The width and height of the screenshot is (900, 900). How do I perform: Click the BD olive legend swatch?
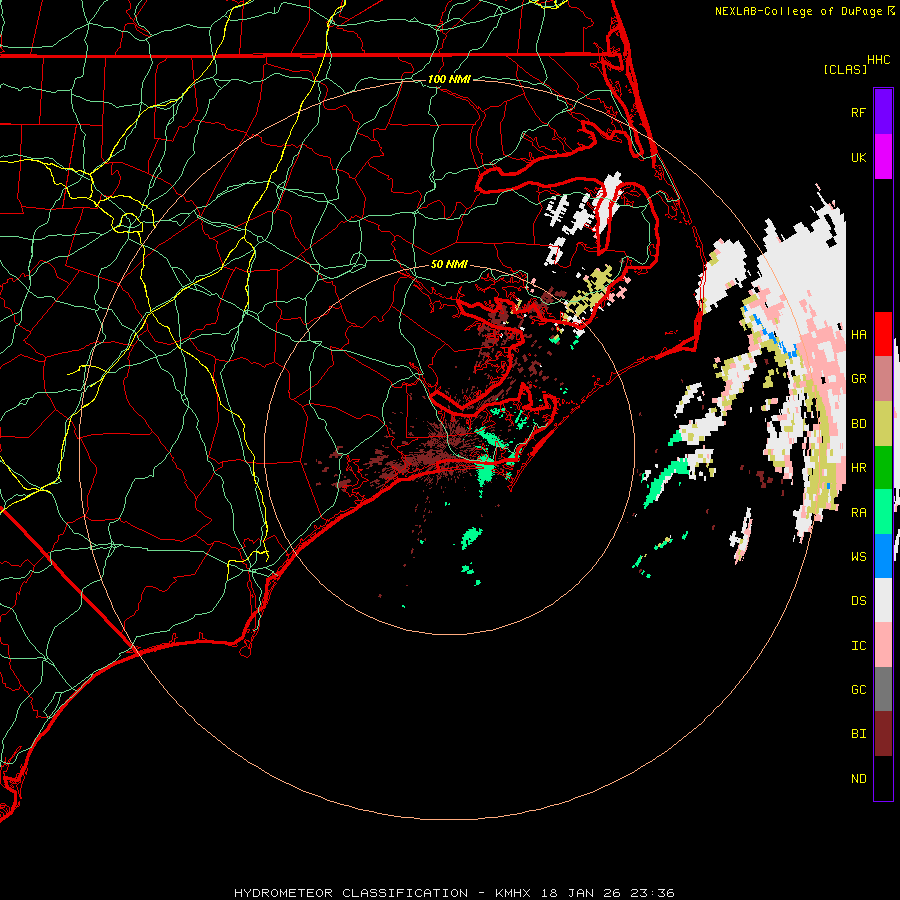(x=883, y=424)
